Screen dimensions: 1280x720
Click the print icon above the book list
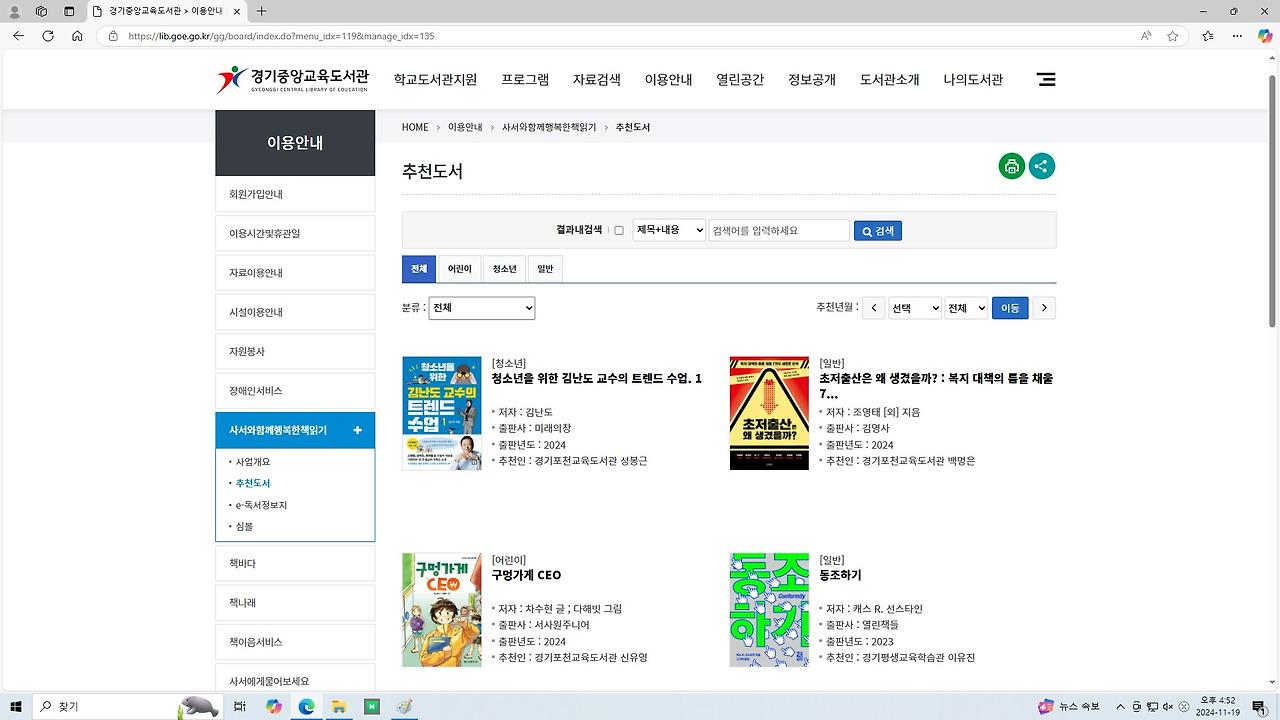[x=1011, y=166]
